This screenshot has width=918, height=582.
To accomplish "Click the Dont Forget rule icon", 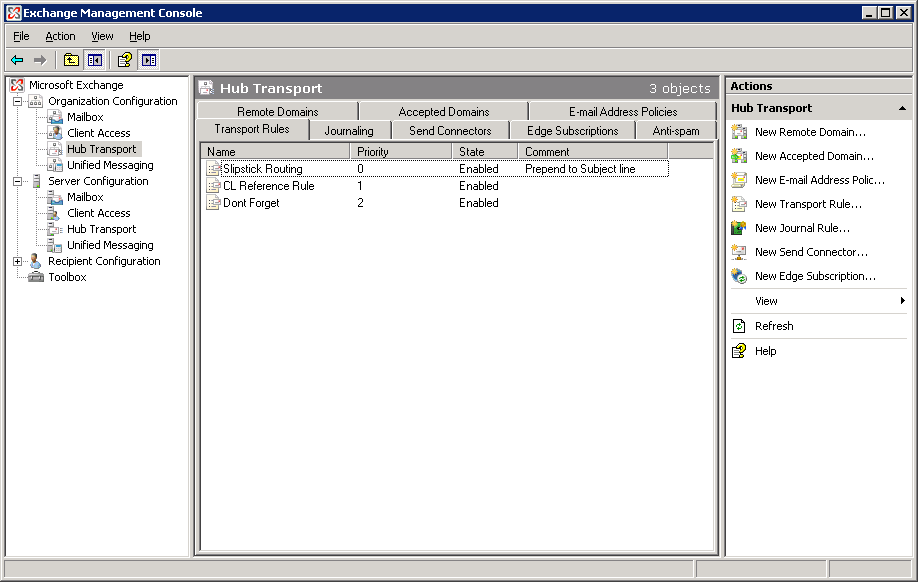I will pyautogui.click(x=214, y=203).
